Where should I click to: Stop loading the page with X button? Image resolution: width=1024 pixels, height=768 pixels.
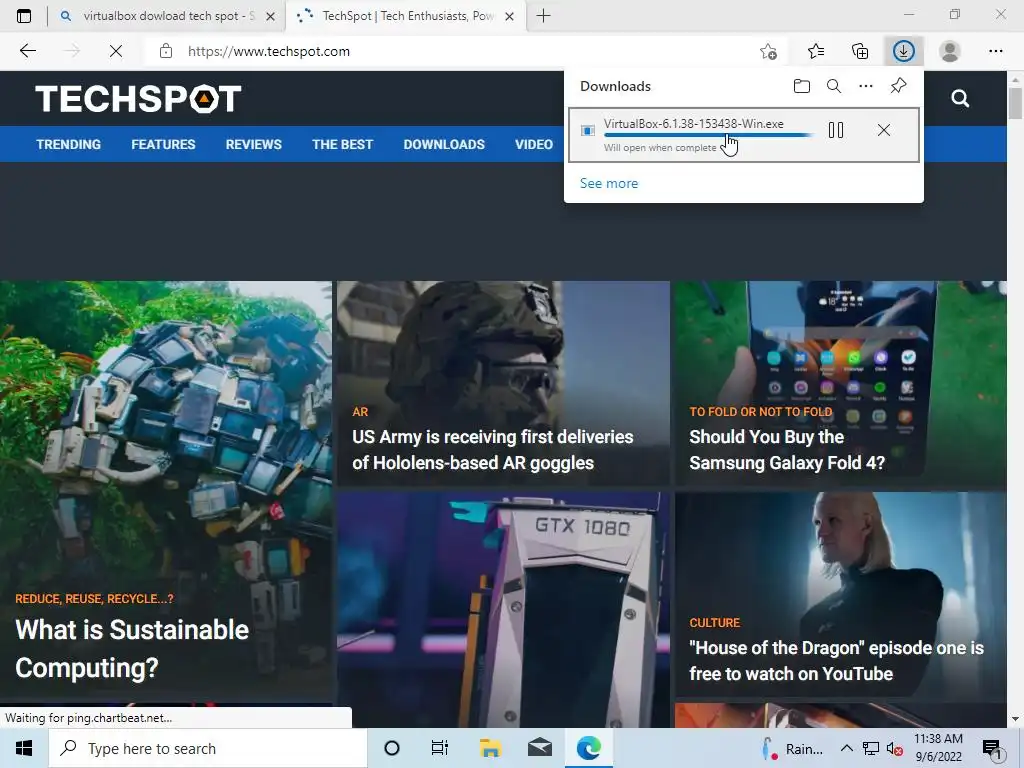[116, 51]
